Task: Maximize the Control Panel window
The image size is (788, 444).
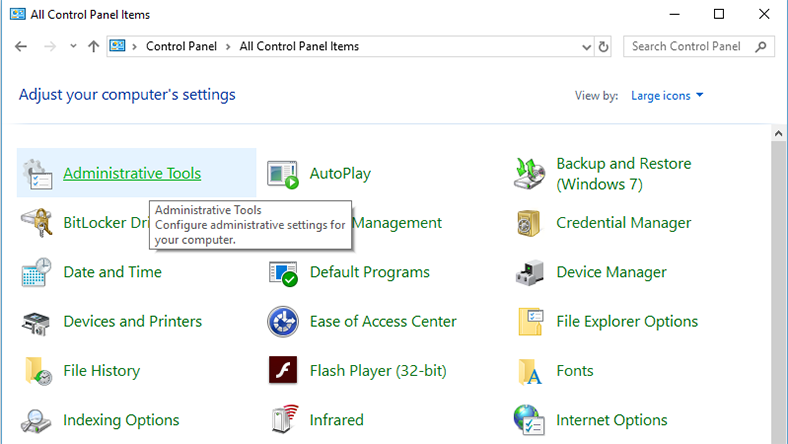Action: [719, 14]
